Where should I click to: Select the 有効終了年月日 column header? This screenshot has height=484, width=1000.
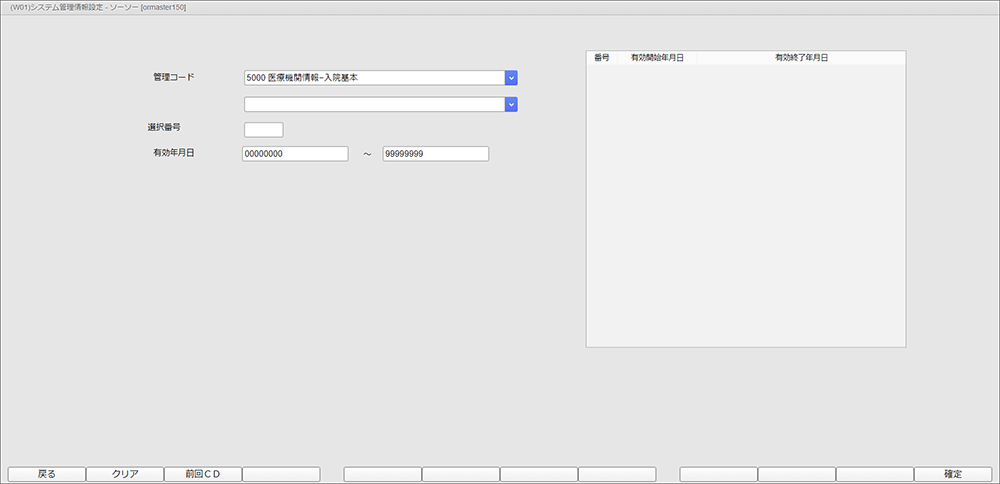801,58
